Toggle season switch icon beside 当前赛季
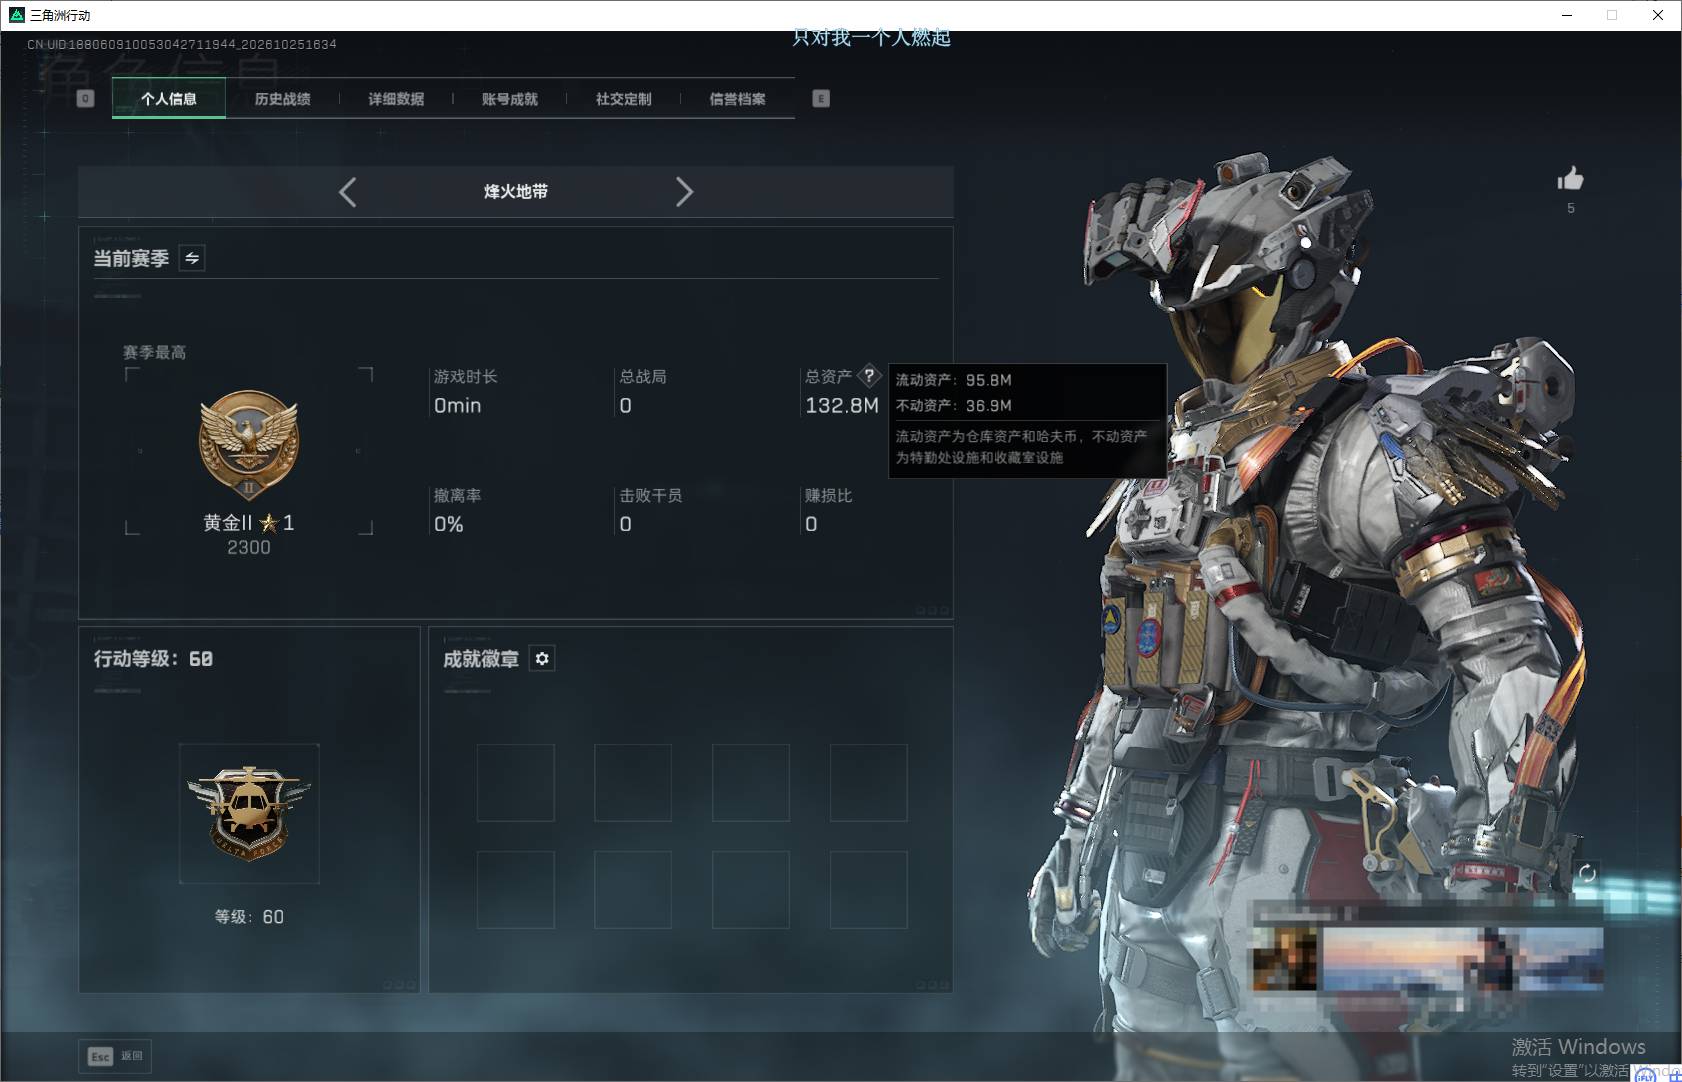 coord(192,258)
